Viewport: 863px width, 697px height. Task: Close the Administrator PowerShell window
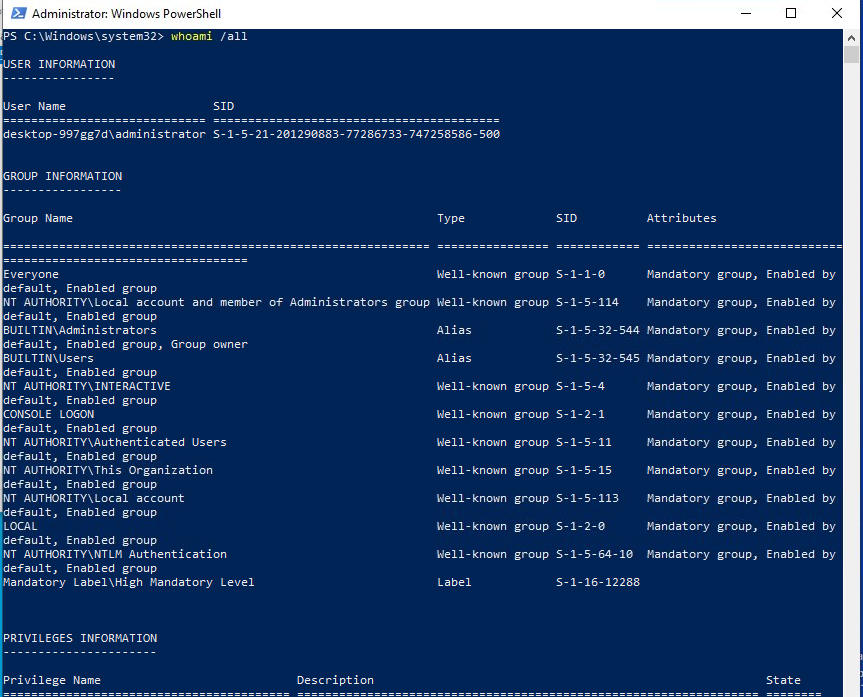click(x=837, y=13)
